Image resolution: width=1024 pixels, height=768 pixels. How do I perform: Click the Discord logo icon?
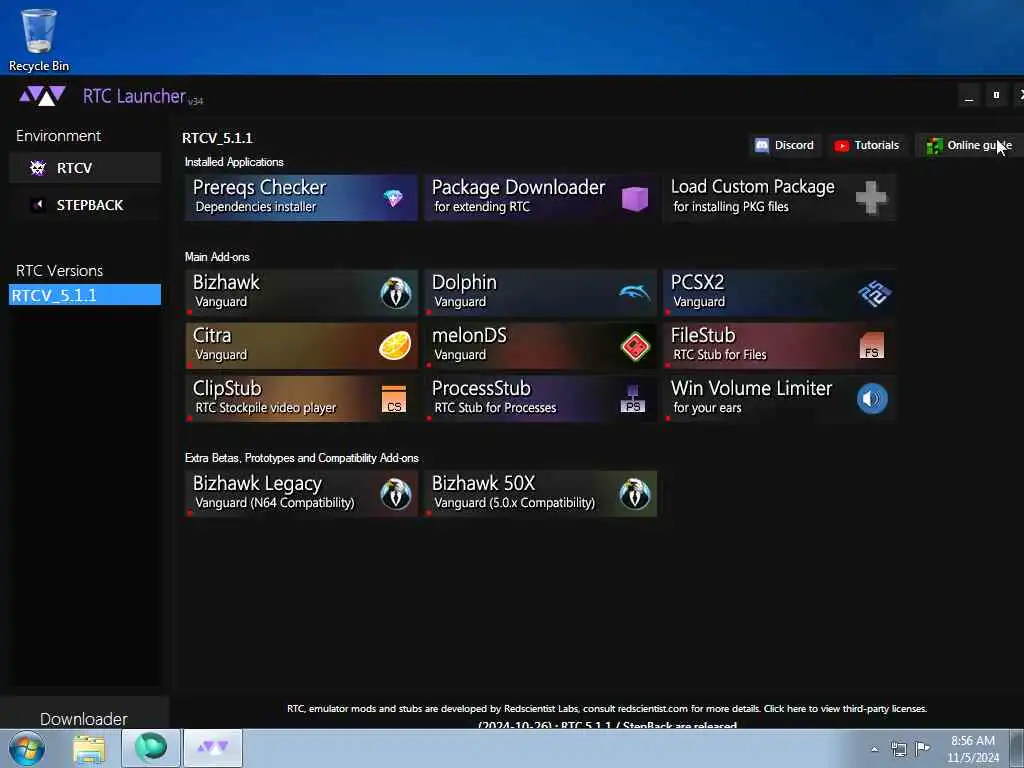coord(761,145)
